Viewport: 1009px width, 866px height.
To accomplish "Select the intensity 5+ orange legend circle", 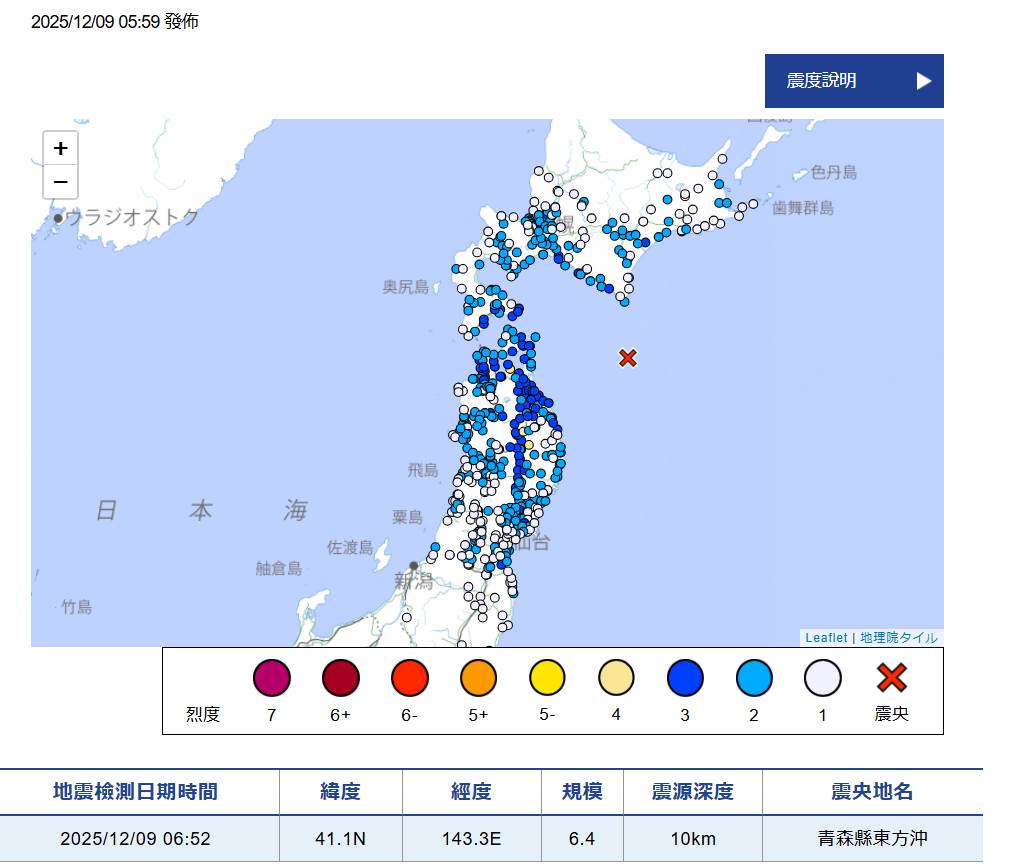I will pos(478,679).
